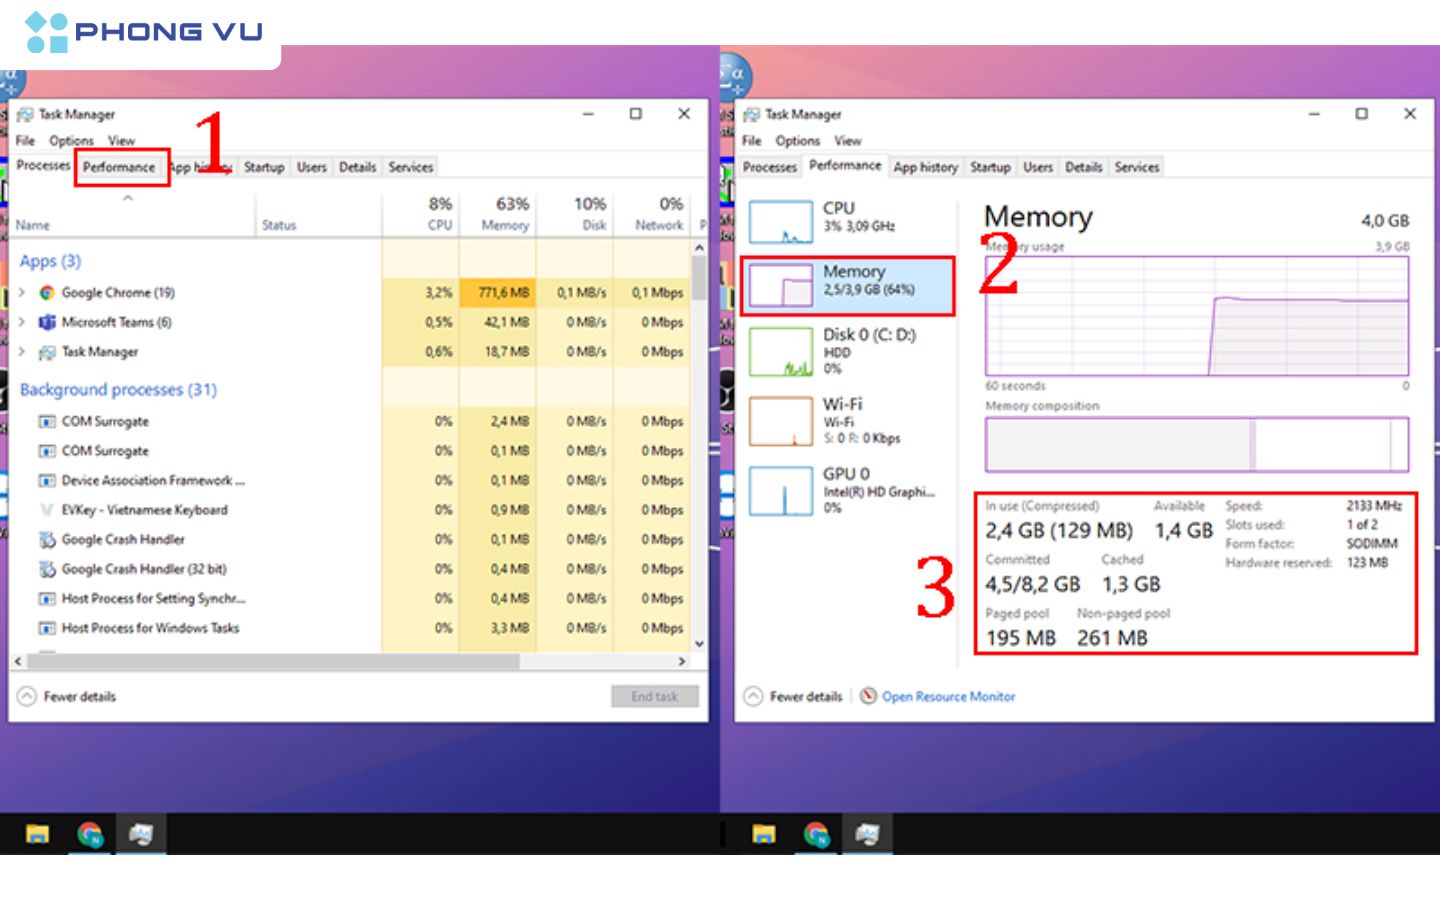Switch to Performance tab in left window
Screen dimensions: 1440x900
(x=119, y=167)
